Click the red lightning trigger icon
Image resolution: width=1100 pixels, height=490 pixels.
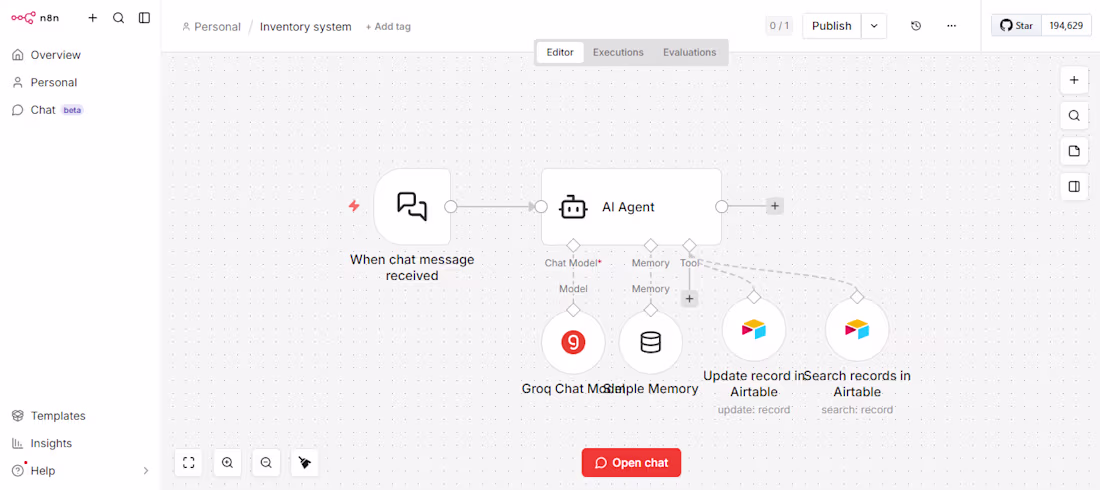pyautogui.click(x=354, y=206)
